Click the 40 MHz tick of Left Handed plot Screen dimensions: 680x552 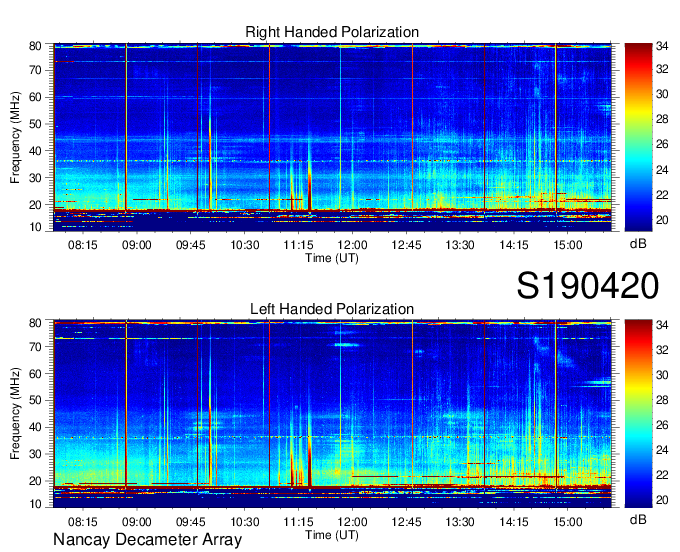[35, 427]
